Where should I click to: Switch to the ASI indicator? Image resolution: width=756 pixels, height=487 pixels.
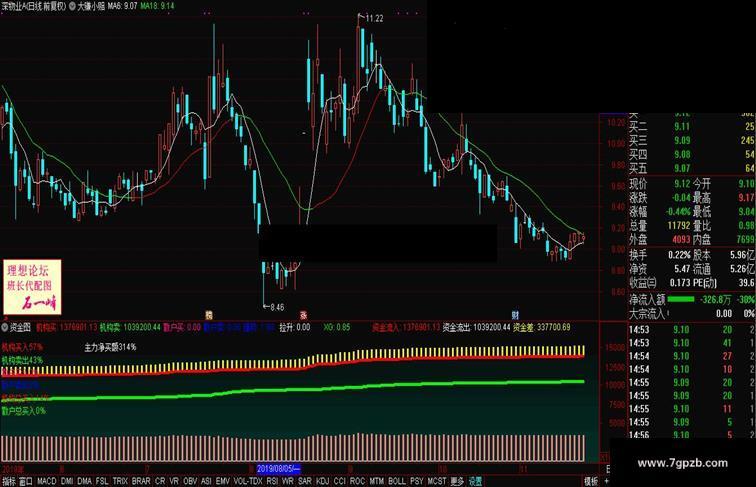click(x=206, y=481)
